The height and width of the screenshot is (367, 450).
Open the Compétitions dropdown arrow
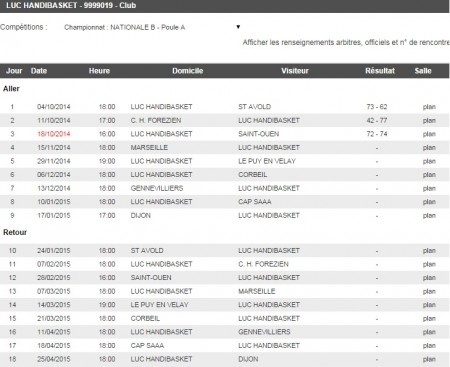click(238, 27)
